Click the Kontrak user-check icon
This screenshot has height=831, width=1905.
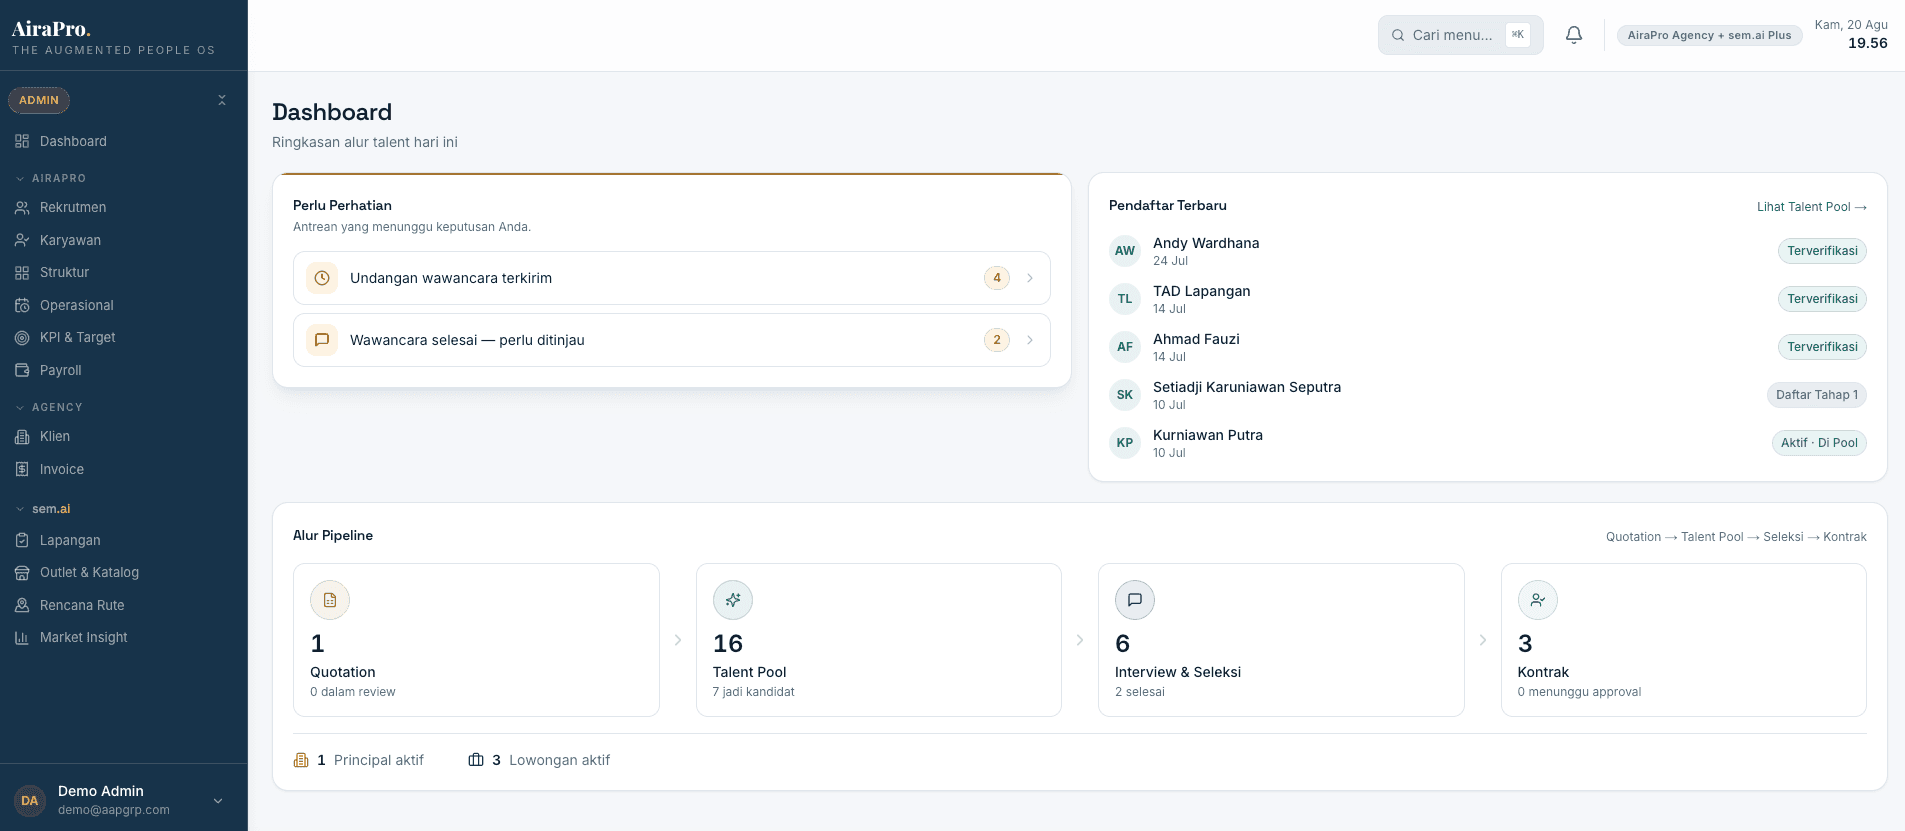(x=1538, y=600)
